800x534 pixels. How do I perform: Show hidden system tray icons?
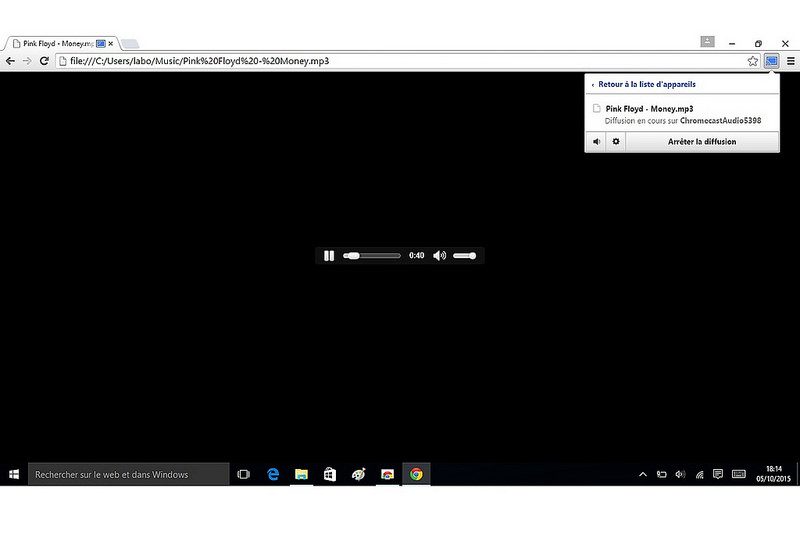[x=642, y=474]
